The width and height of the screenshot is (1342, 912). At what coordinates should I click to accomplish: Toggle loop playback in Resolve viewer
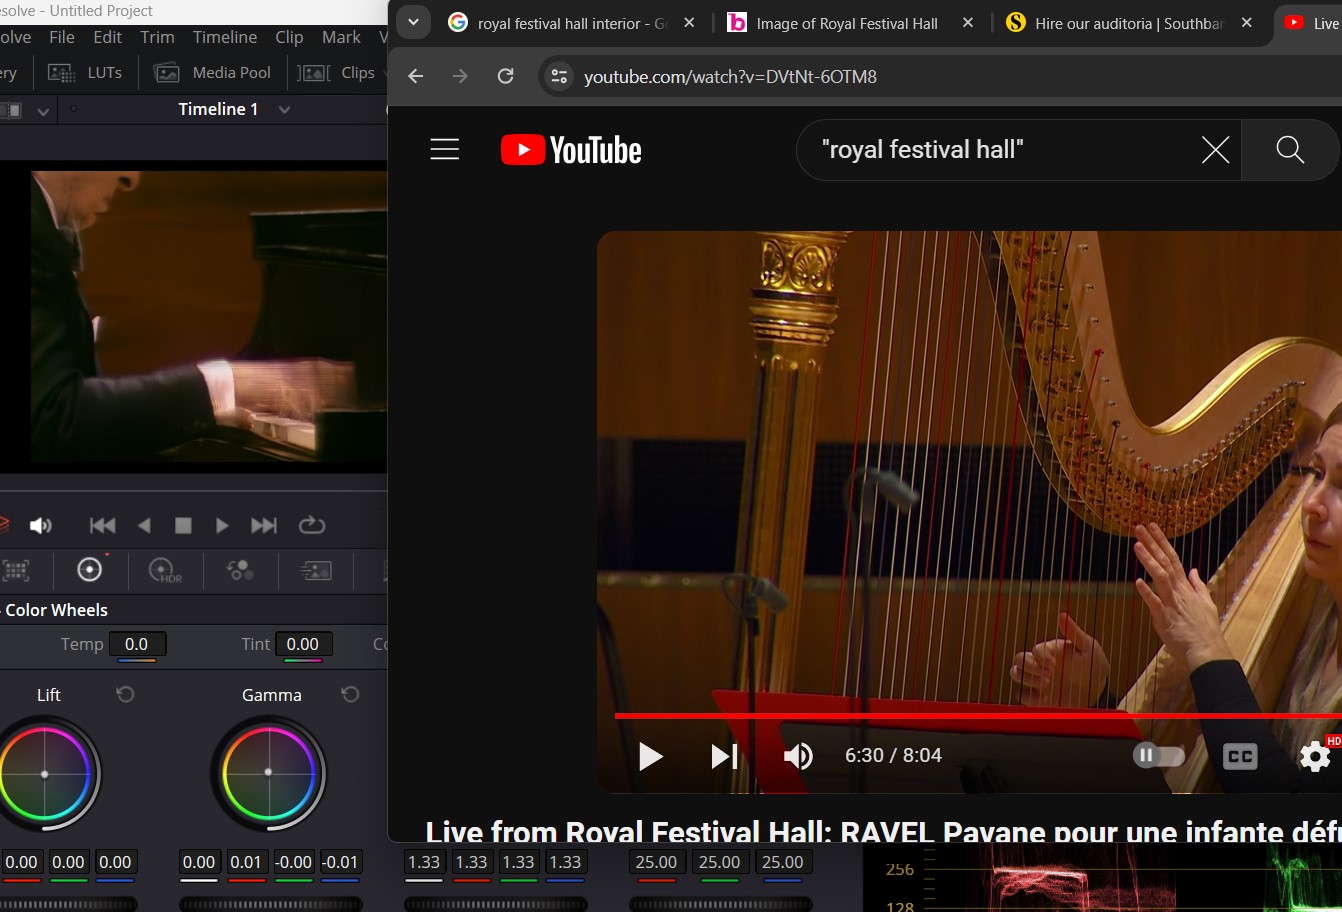click(x=312, y=525)
